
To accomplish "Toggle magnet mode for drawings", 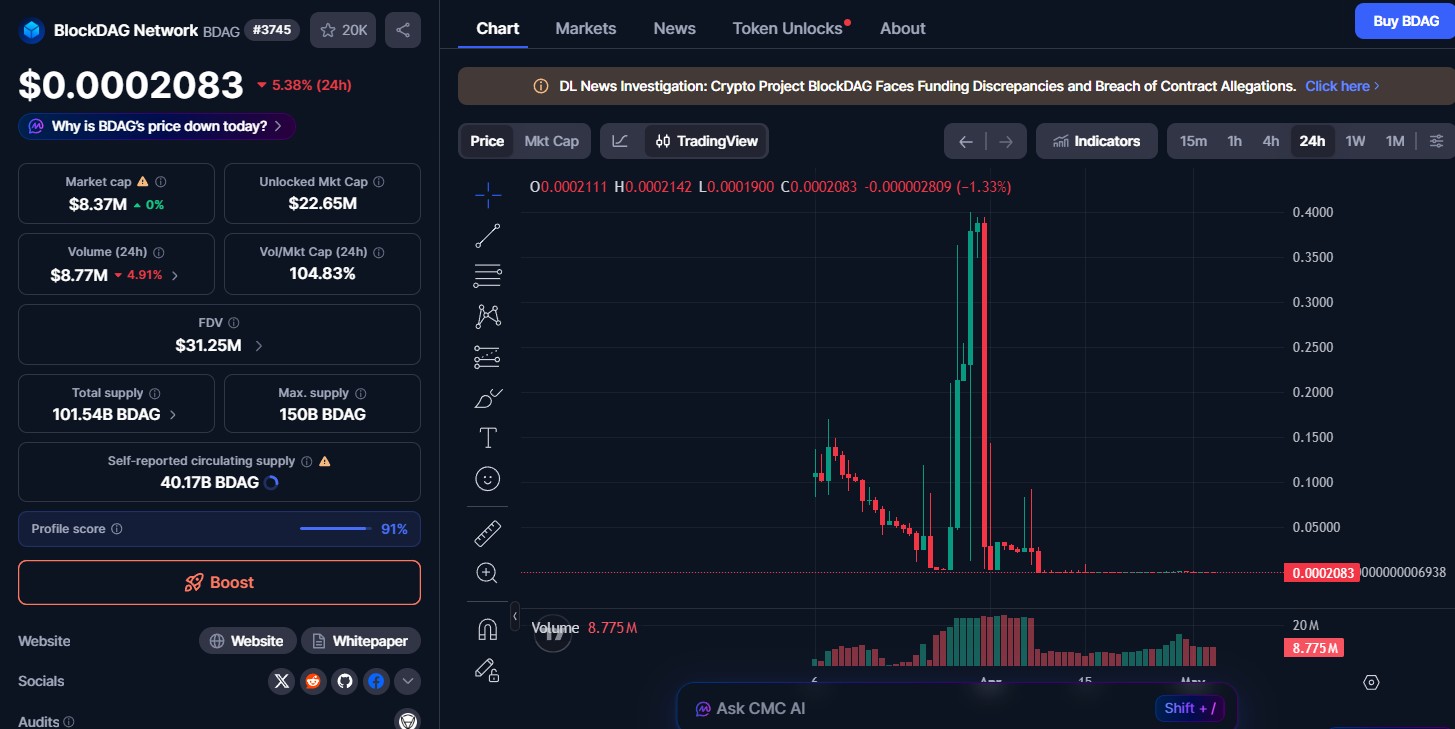I will pyautogui.click(x=487, y=629).
